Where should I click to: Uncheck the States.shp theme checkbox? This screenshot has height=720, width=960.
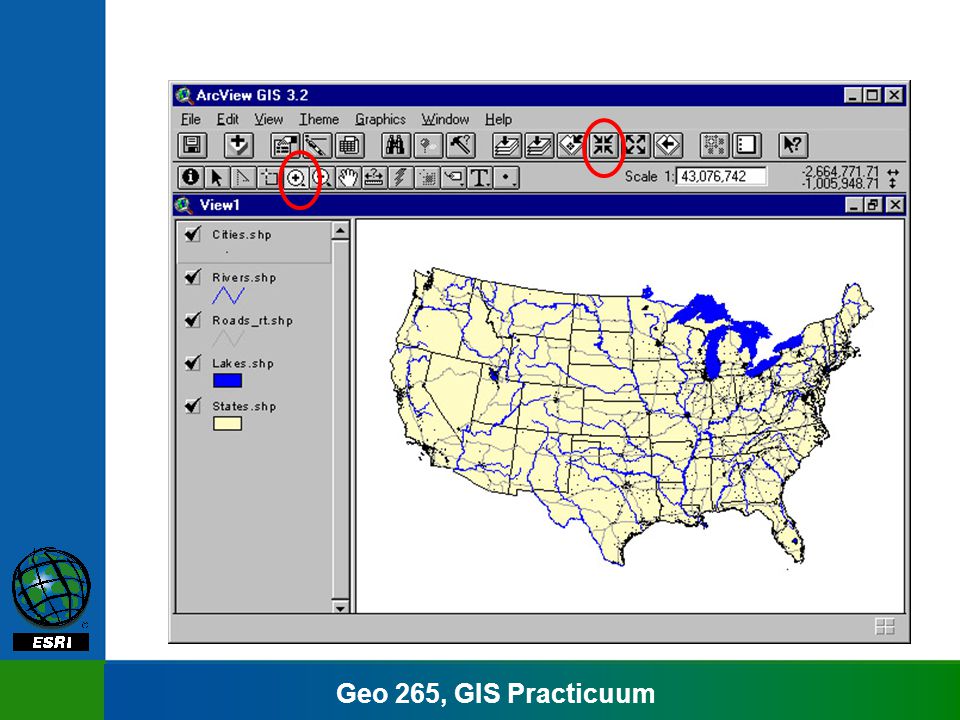click(x=193, y=405)
